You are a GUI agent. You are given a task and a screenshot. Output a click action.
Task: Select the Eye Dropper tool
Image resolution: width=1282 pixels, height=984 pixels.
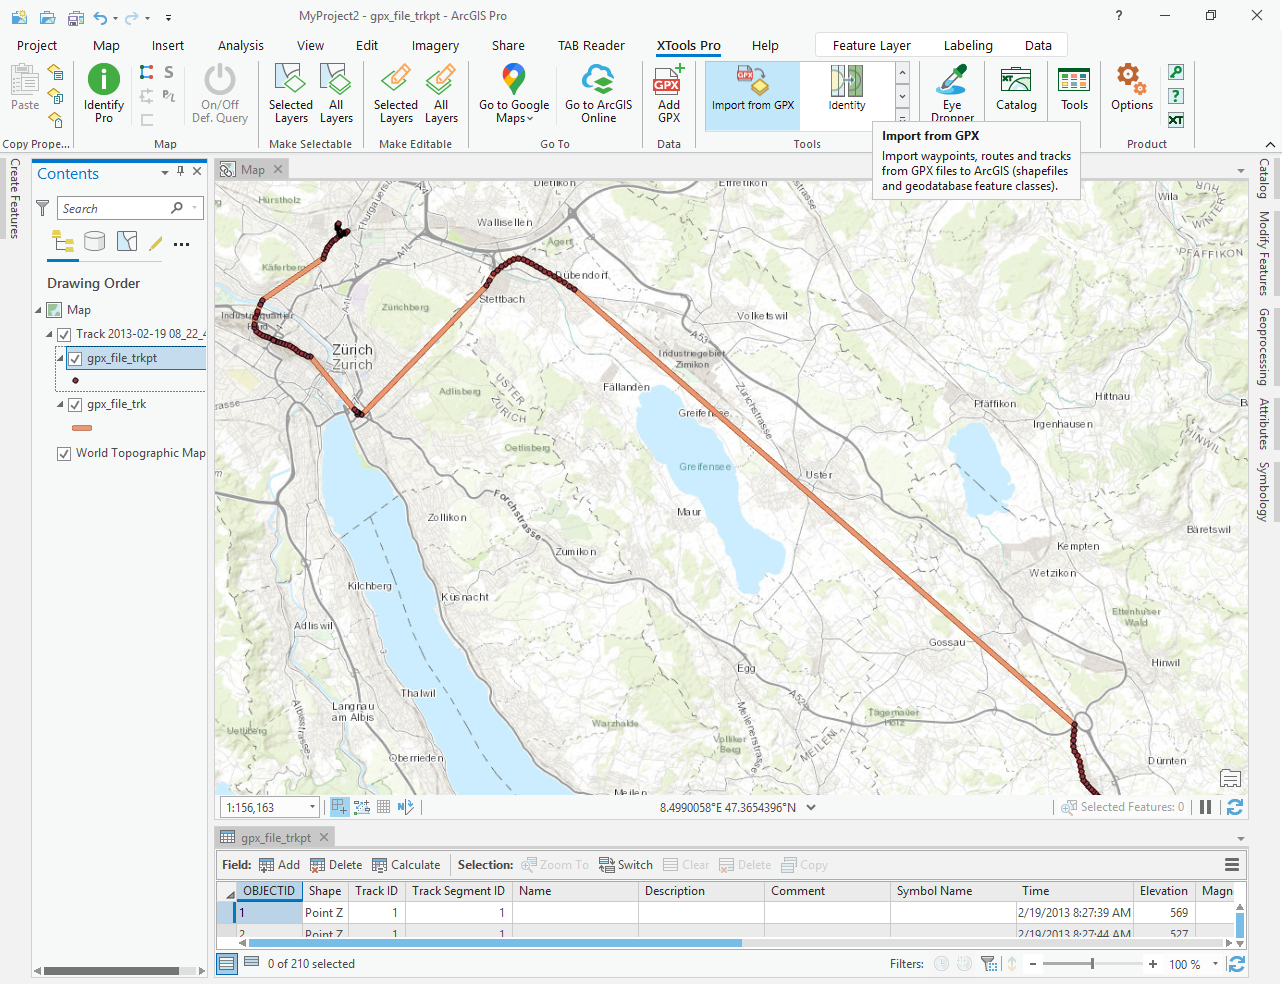(x=951, y=80)
